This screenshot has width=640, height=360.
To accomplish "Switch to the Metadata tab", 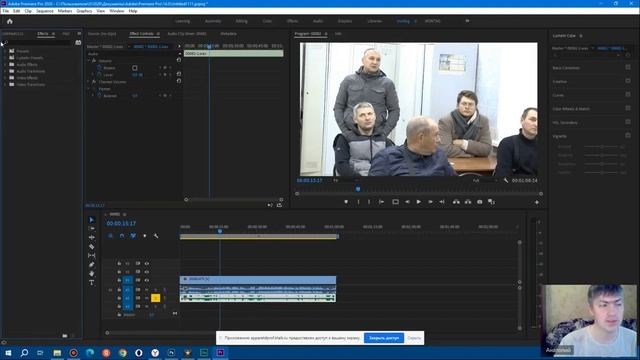I will [x=229, y=34].
